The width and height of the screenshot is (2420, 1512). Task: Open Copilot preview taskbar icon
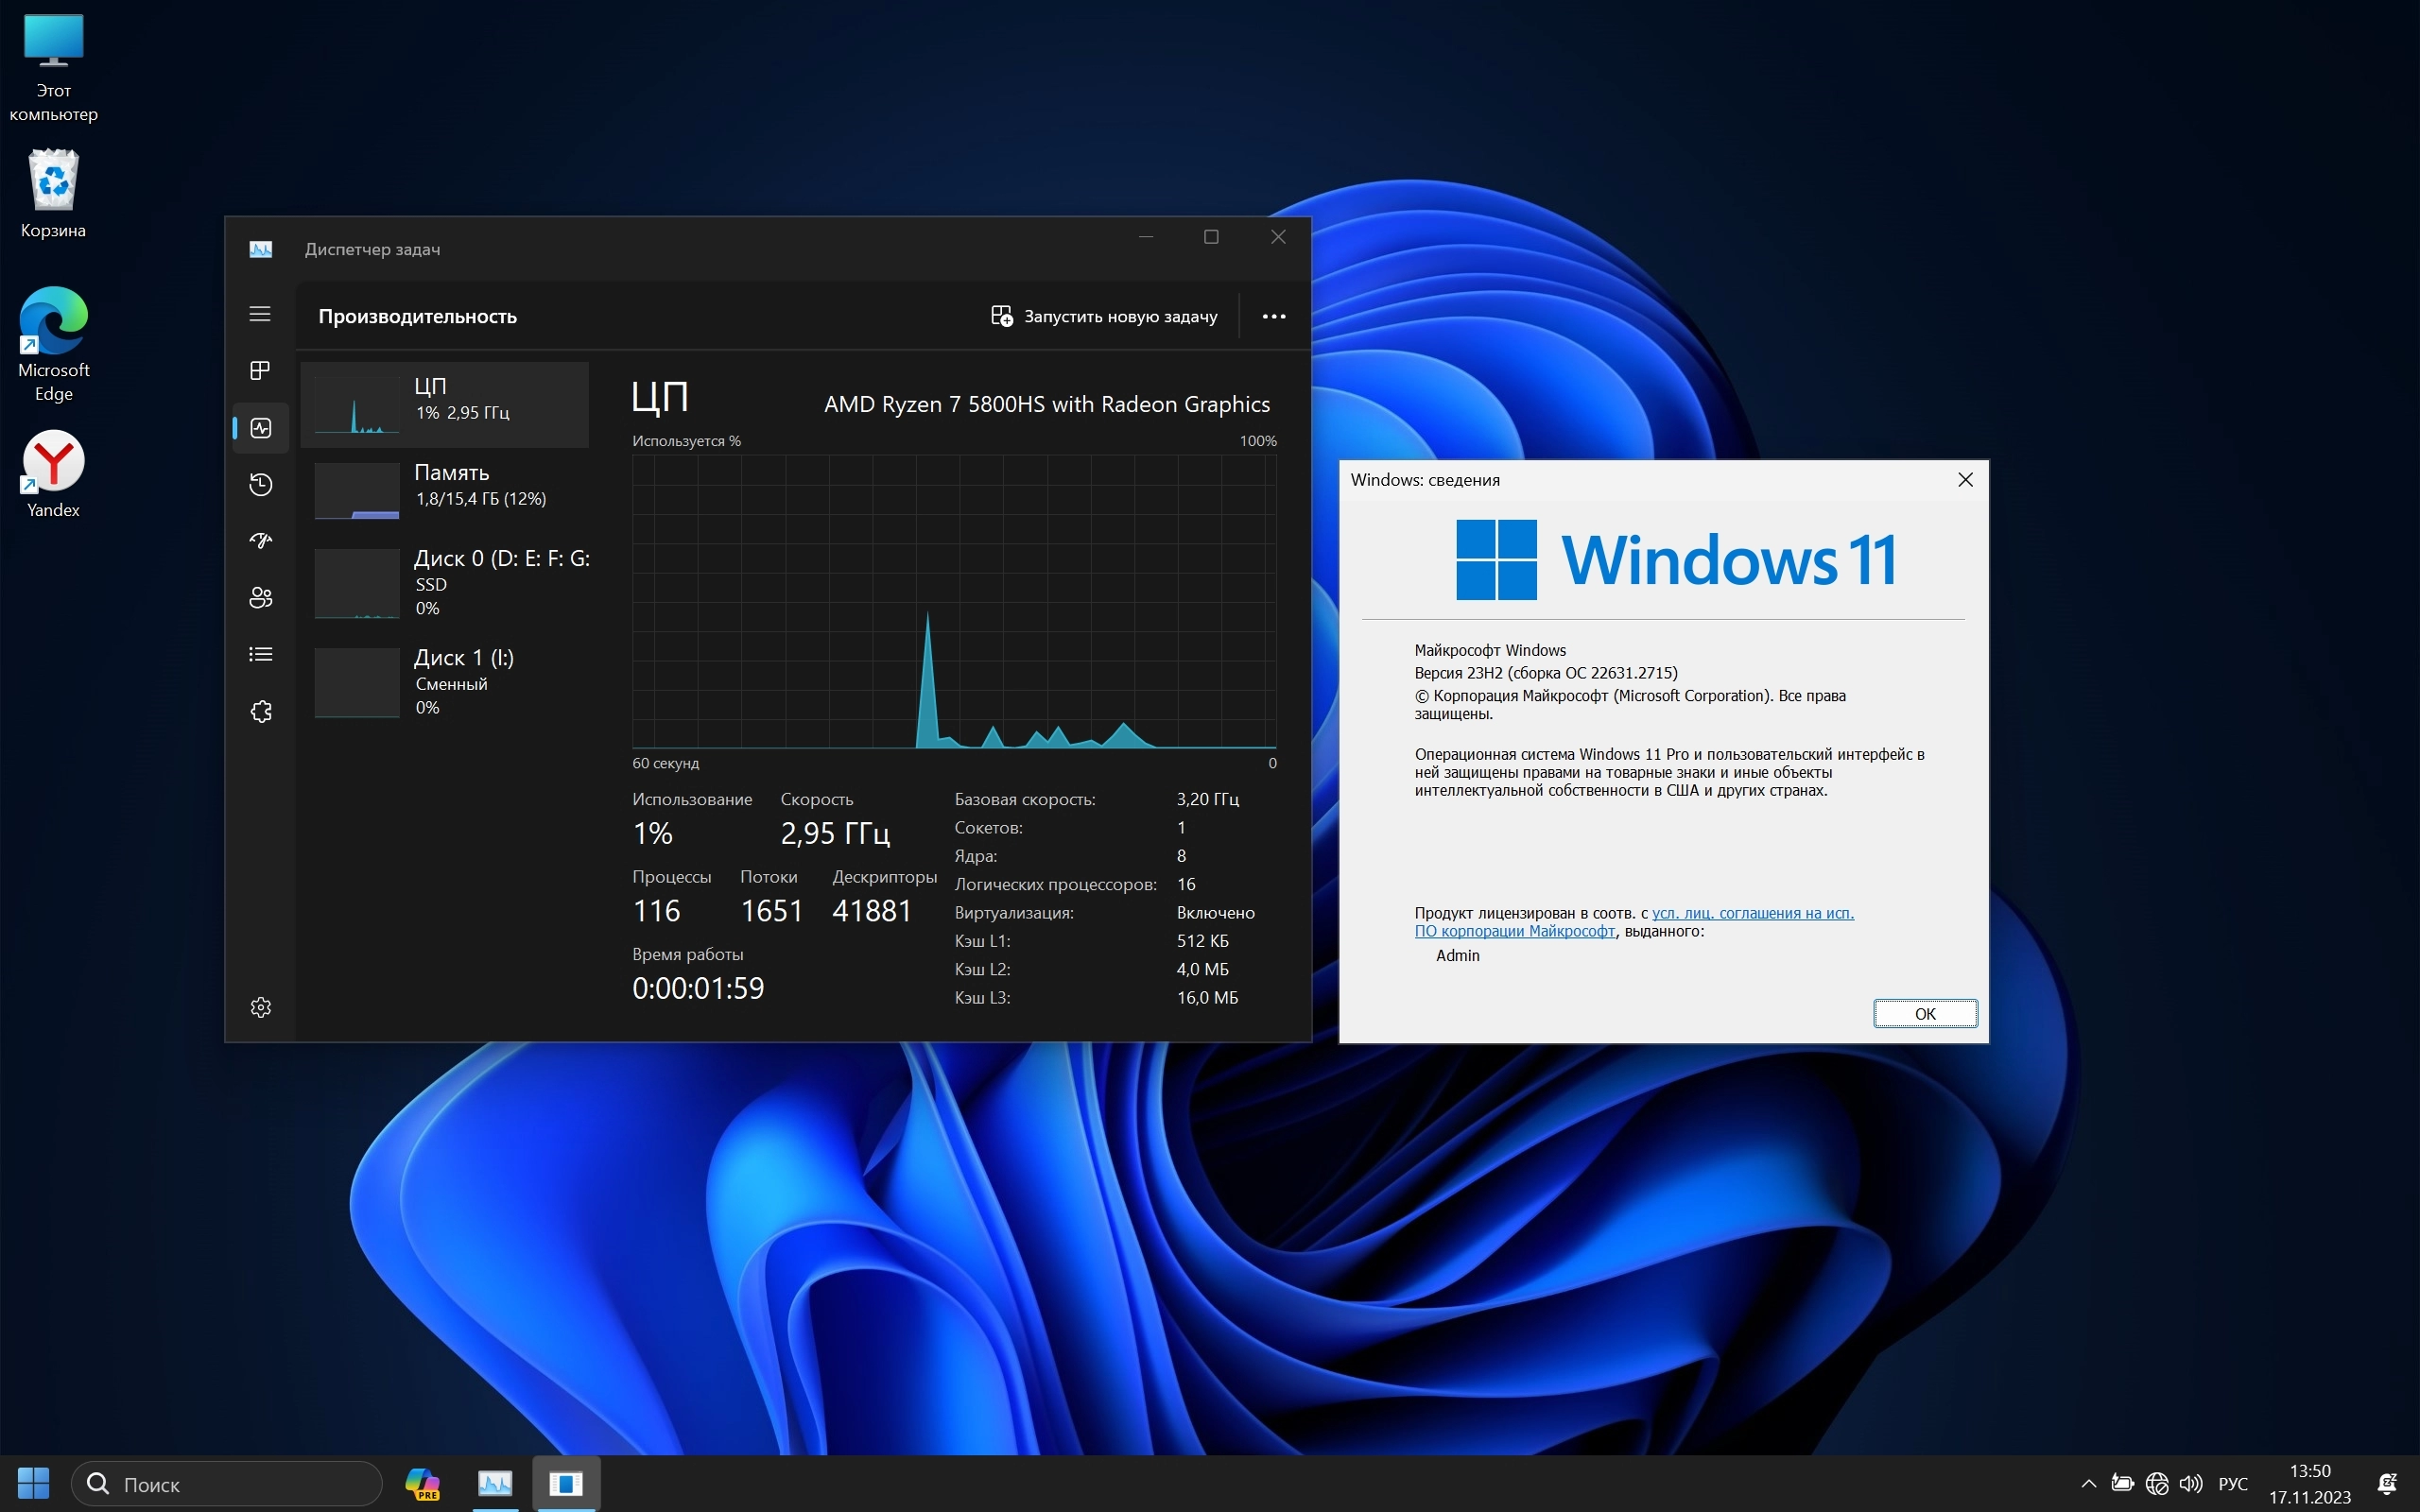point(422,1483)
